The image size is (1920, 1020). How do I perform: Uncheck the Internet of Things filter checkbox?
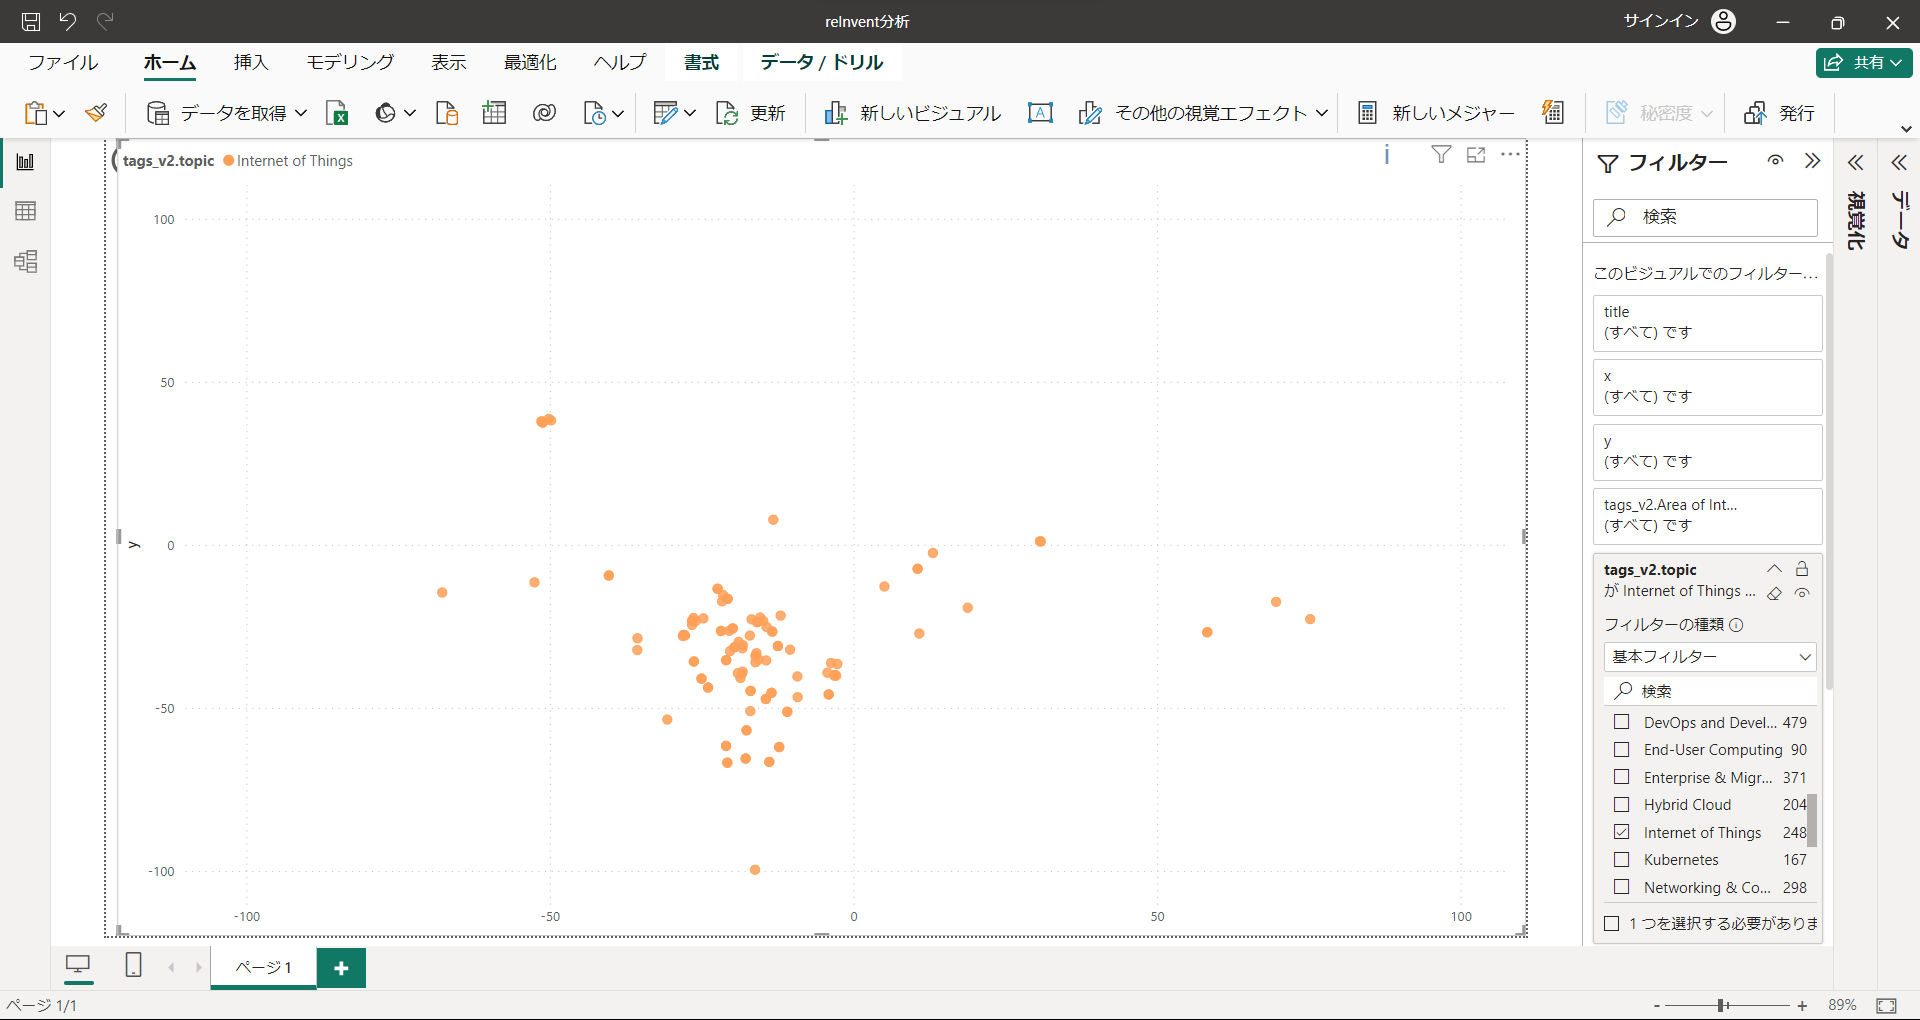(x=1622, y=832)
